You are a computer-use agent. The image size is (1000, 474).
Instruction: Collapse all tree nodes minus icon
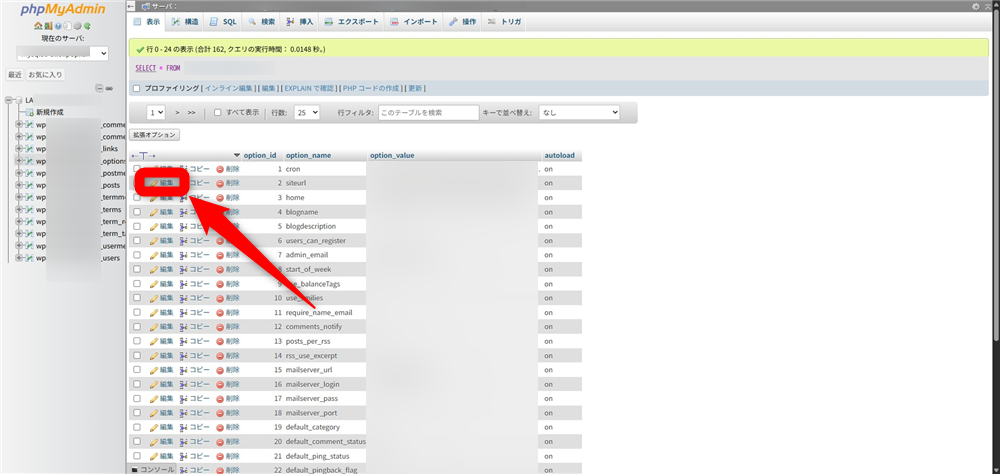tap(99, 88)
